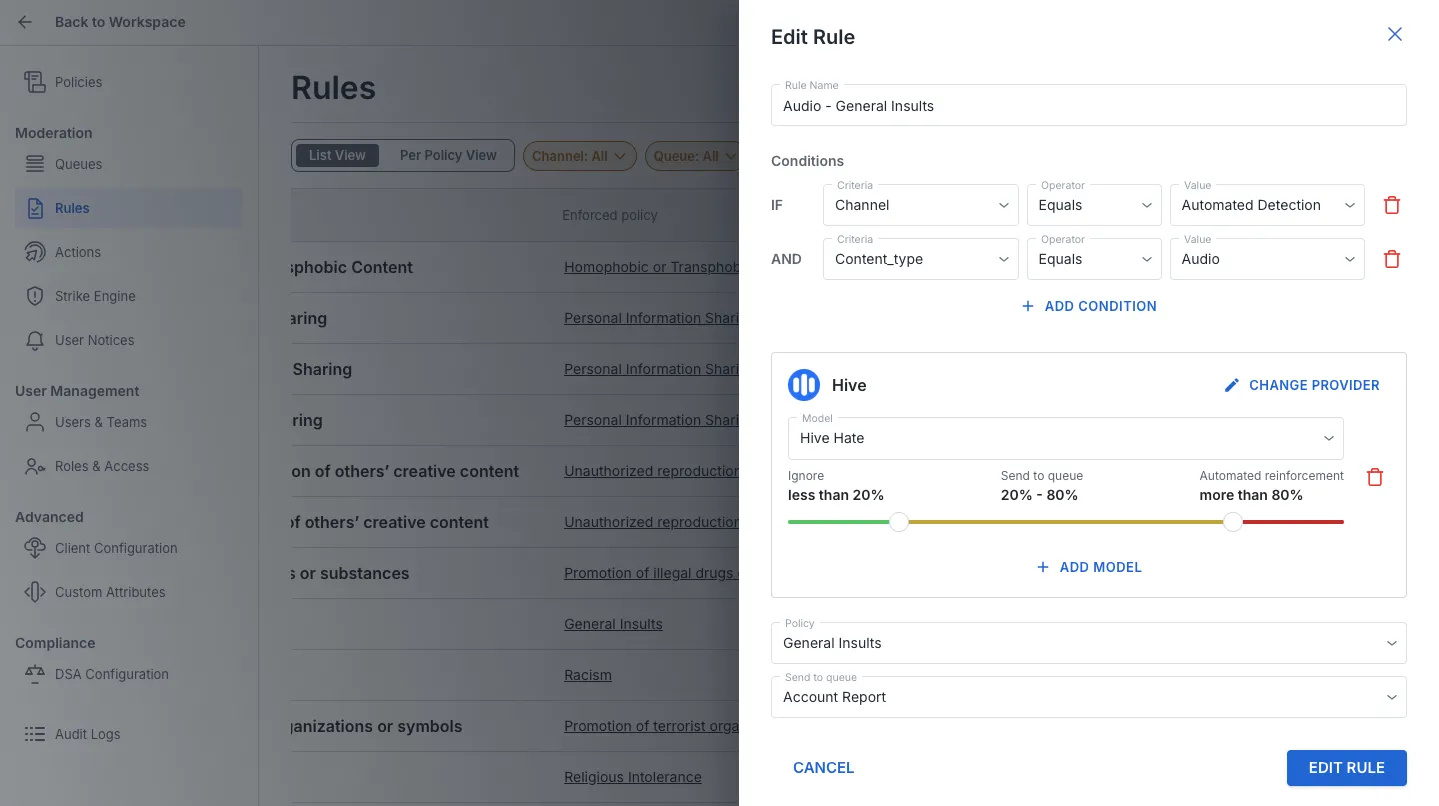The image size is (1439, 806).
Task: Open the Actions icon in sidebar
Action: pyautogui.click(x=35, y=252)
